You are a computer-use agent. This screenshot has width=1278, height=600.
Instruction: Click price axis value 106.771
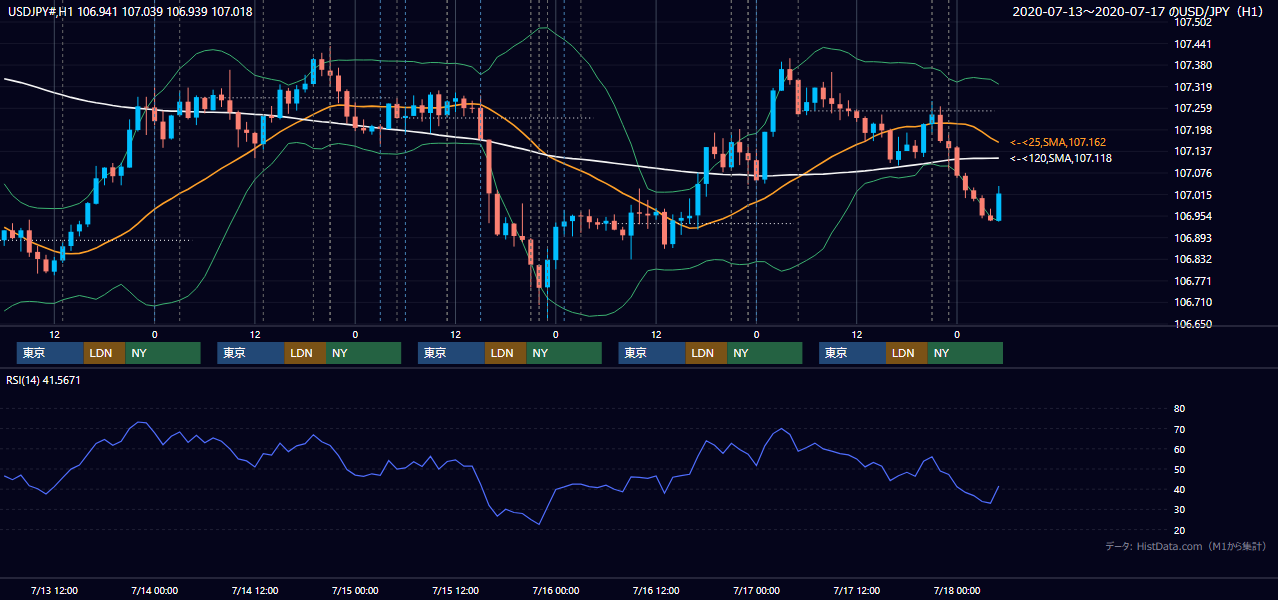tap(1194, 281)
